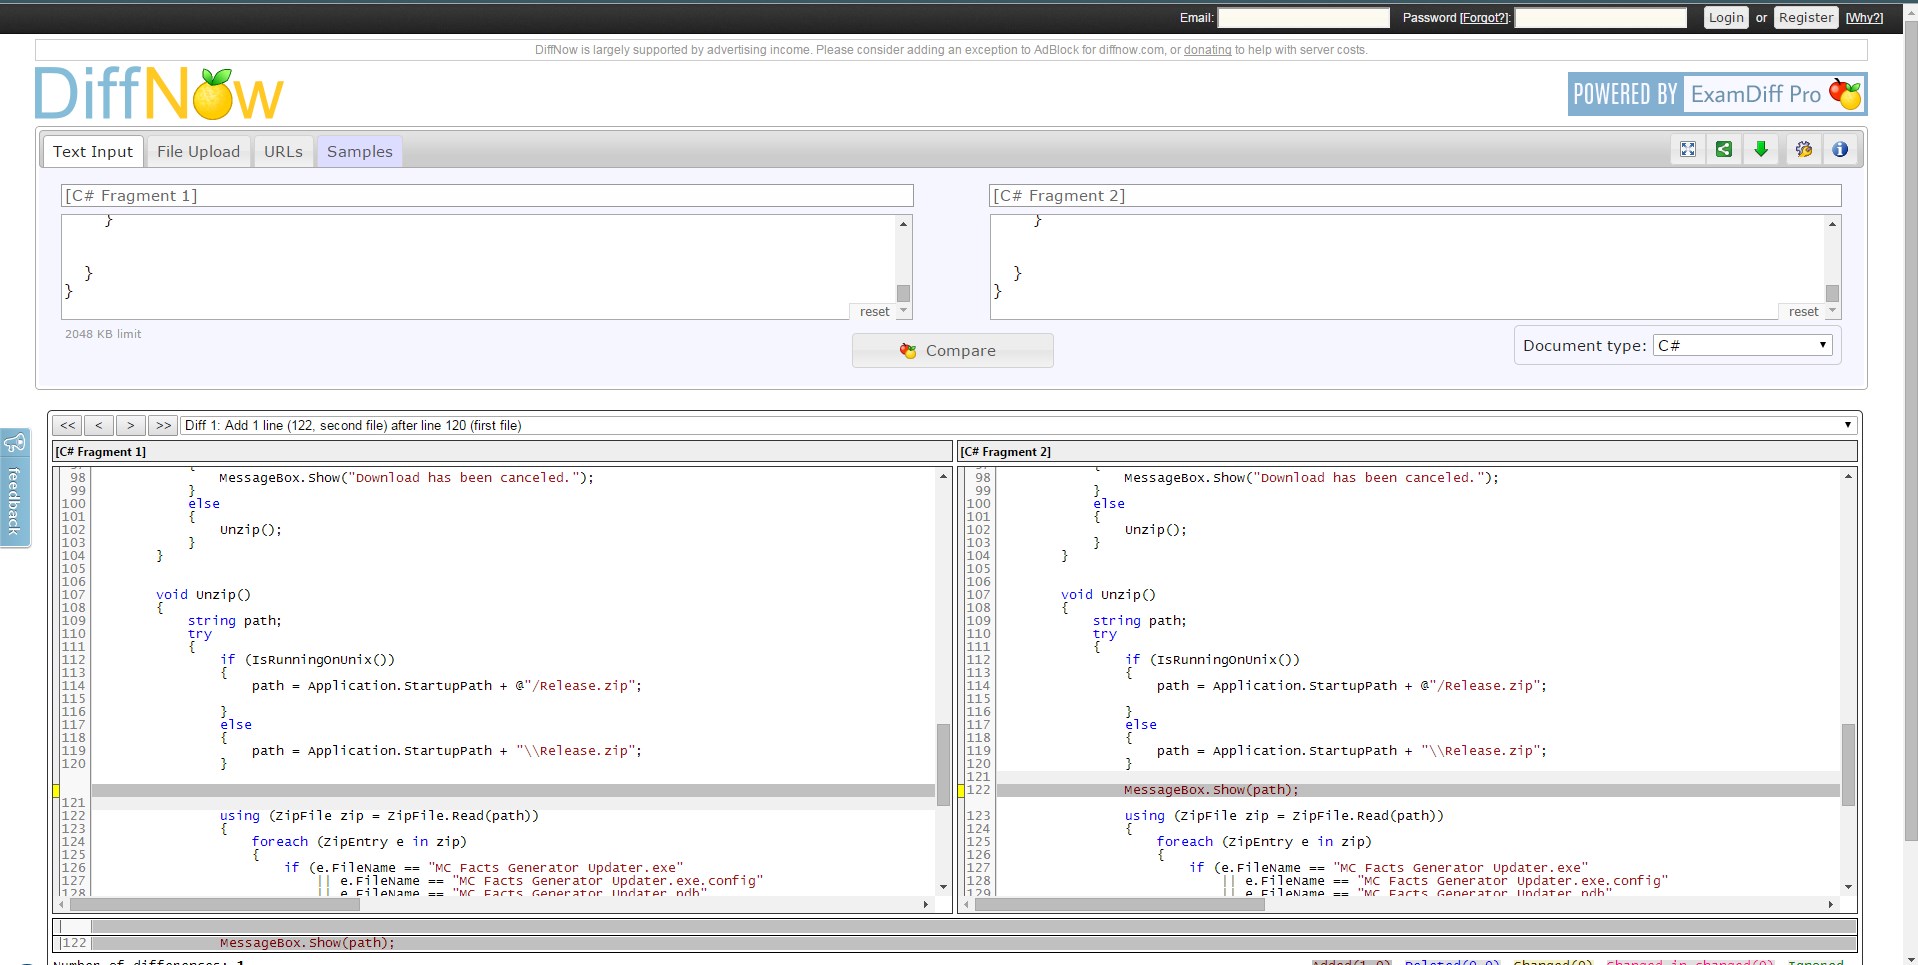This screenshot has height=965, width=1918.
Task: Click the fullscreen expand icon
Action: 1688,150
